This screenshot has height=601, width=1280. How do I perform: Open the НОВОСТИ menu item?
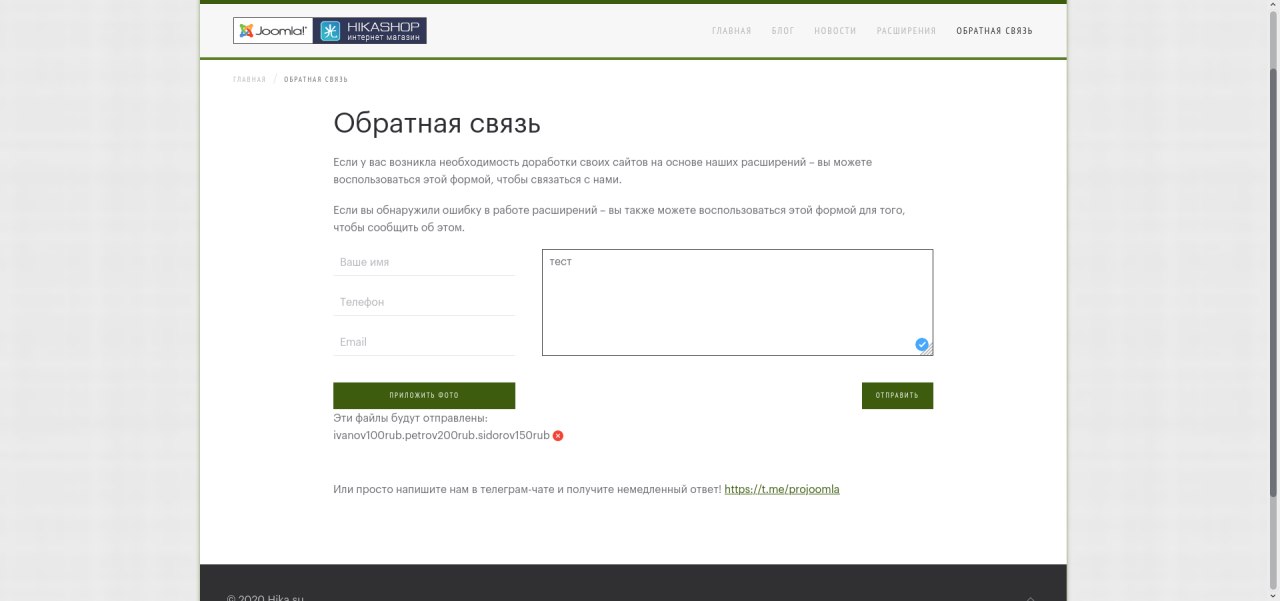[835, 31]
